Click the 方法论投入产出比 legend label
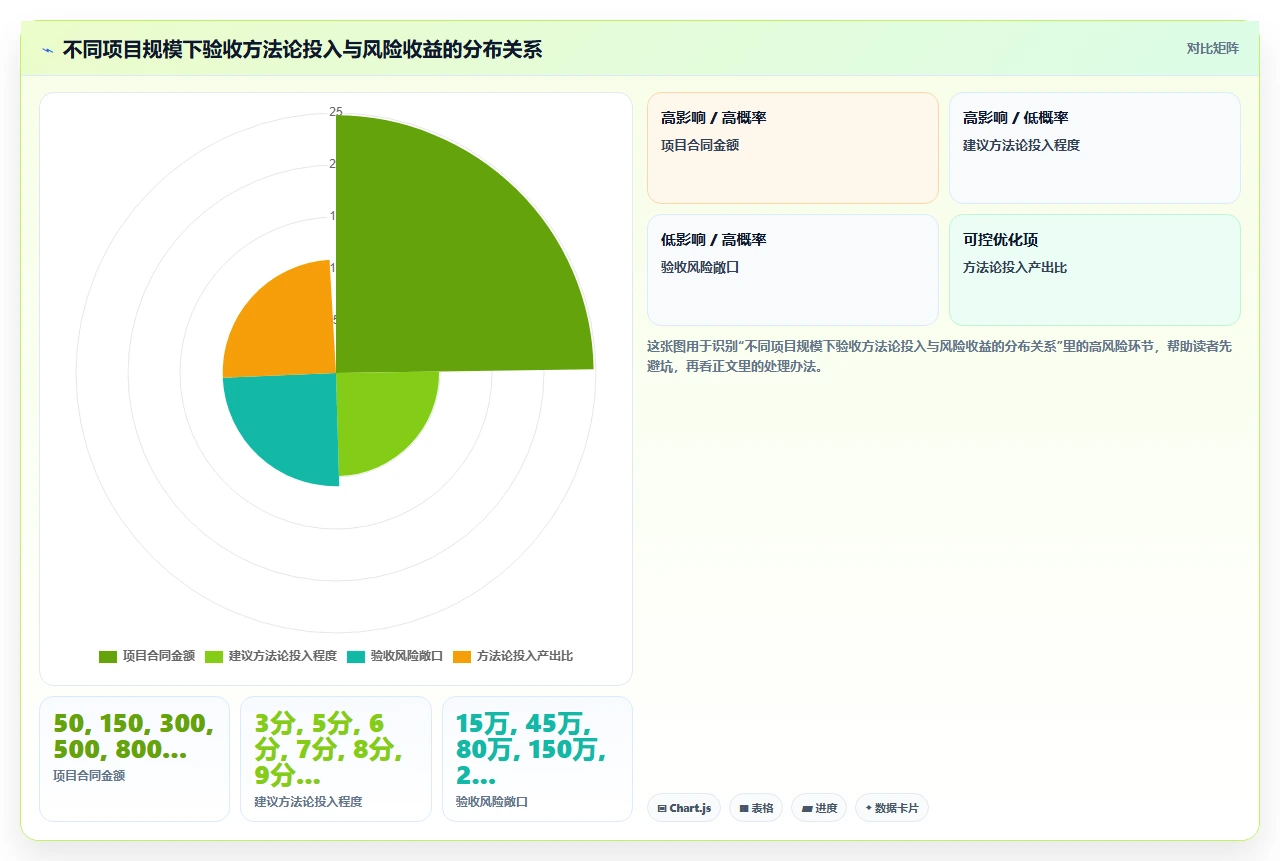The image size is (1280, 861). [525, 657]
